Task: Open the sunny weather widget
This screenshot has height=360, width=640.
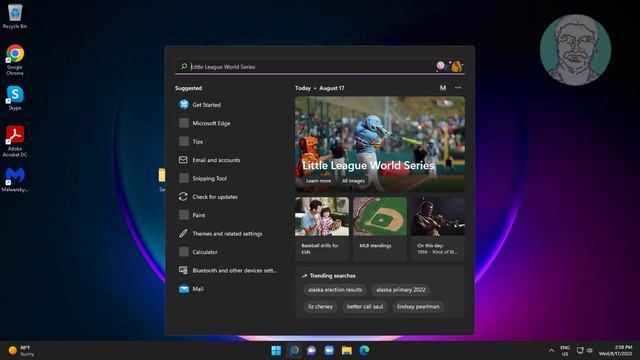Action: pyautogui.click(x=21, y=351)
